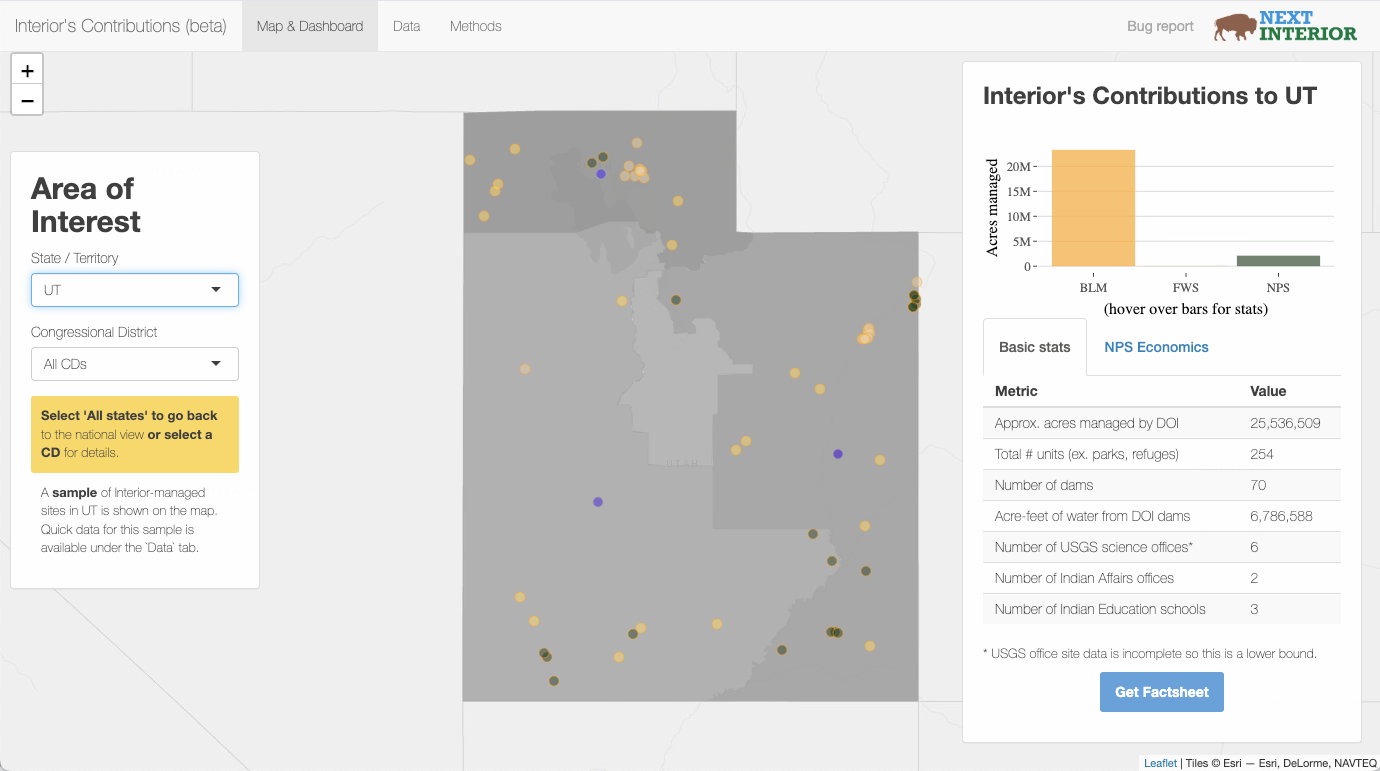Open the Bug report link

point(1160,26)
